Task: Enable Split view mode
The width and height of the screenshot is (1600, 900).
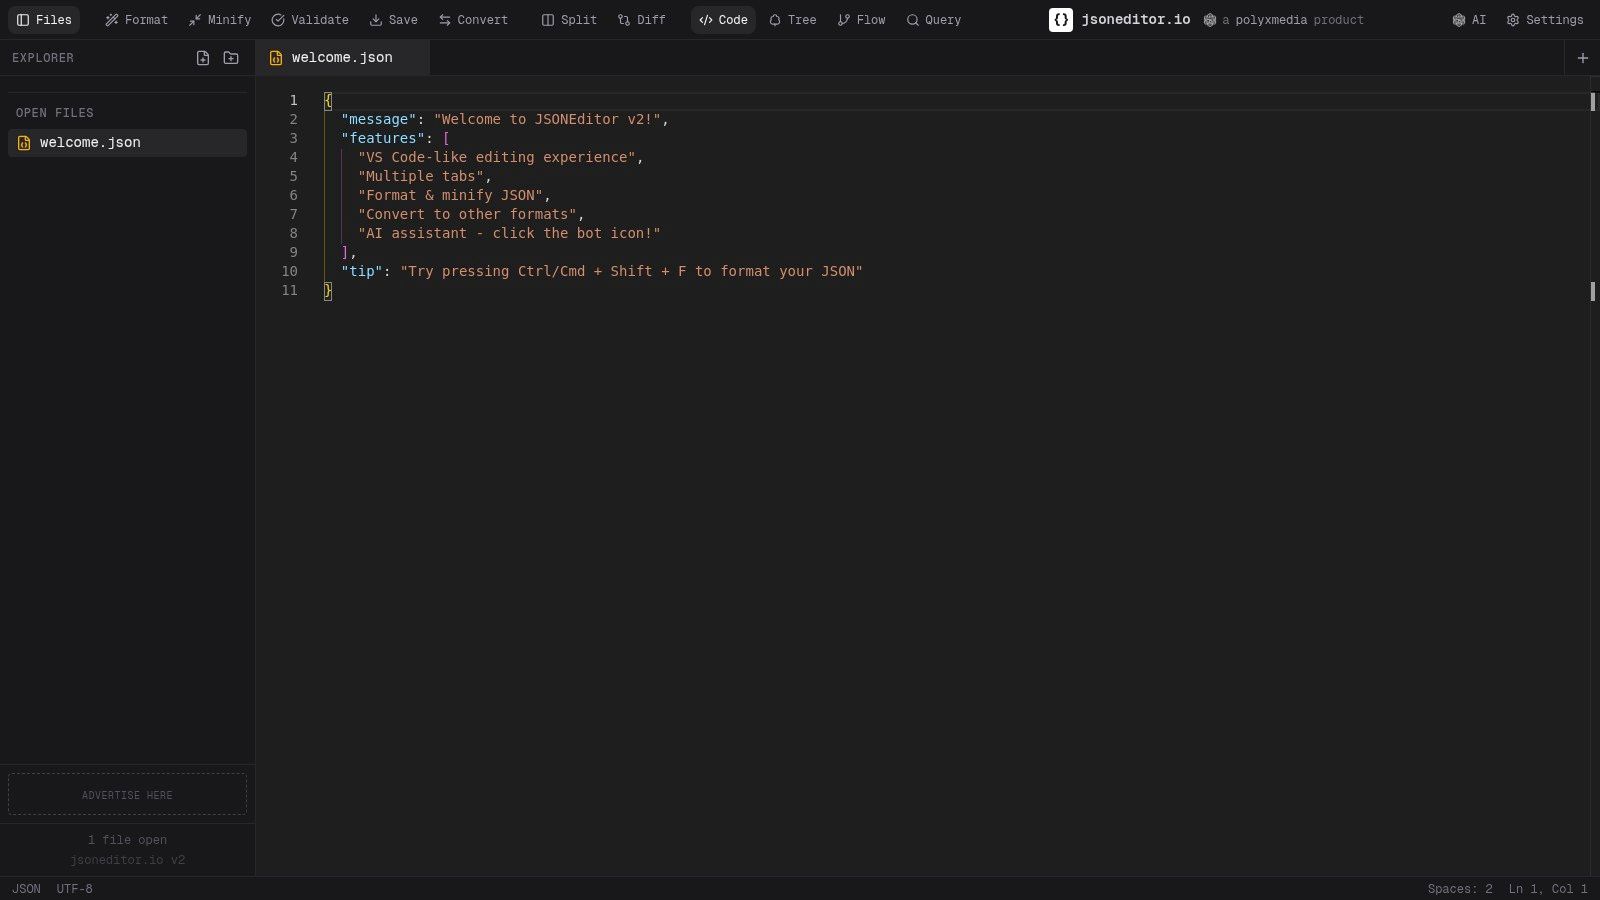Action: pos(568,20)
